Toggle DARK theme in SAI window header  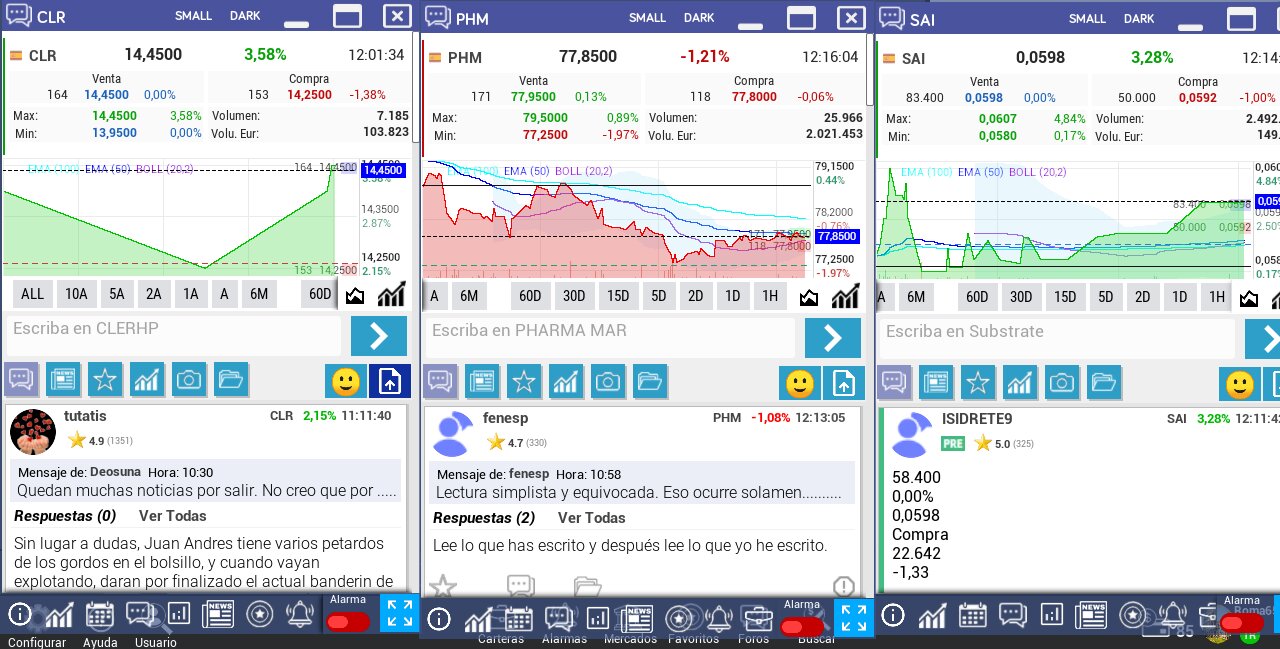click(x=1139, y=18)
